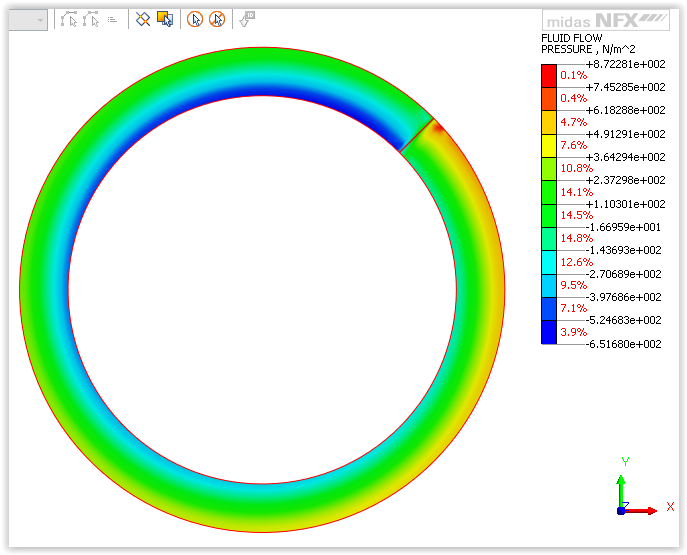
Task: Enable the orange circled cursor select icon
Action: (x=195, y=19)
